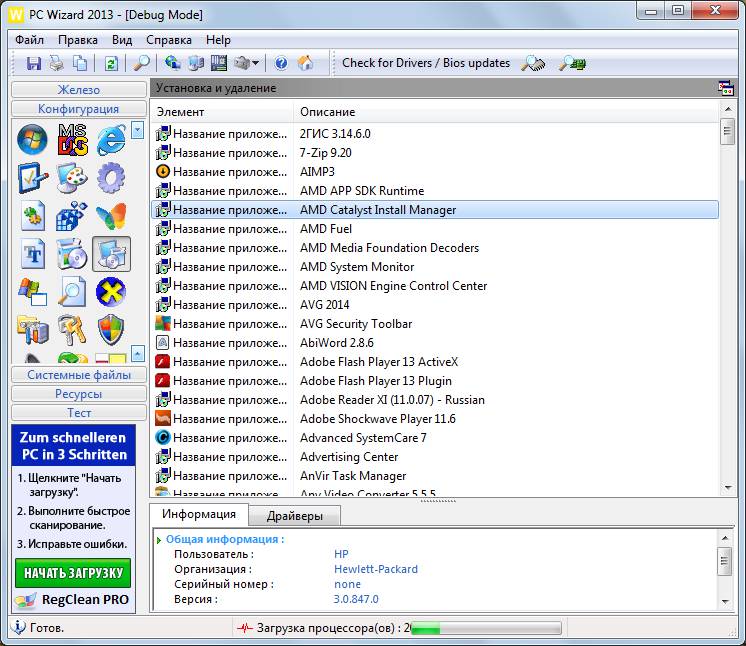Click the application list scroll down arrow
Viewport: 746px width, 646px height.
point(728,488)
